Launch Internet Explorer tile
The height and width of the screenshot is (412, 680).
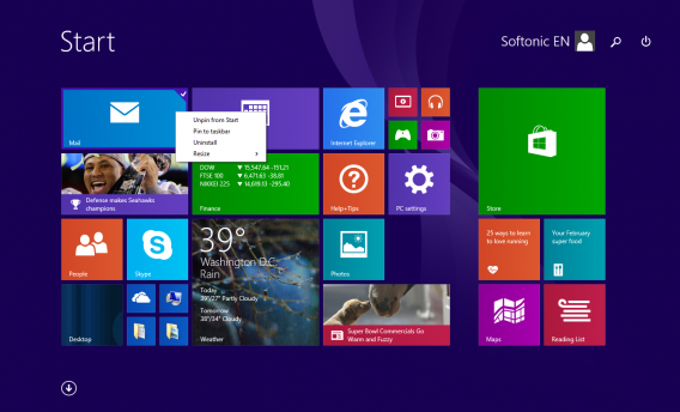click(x=353, y=118)
